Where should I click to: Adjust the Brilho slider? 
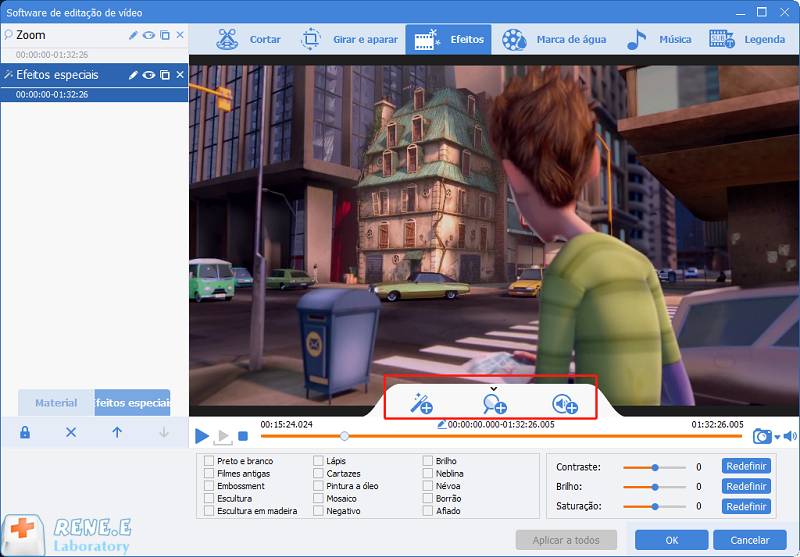tap(655, 487)
